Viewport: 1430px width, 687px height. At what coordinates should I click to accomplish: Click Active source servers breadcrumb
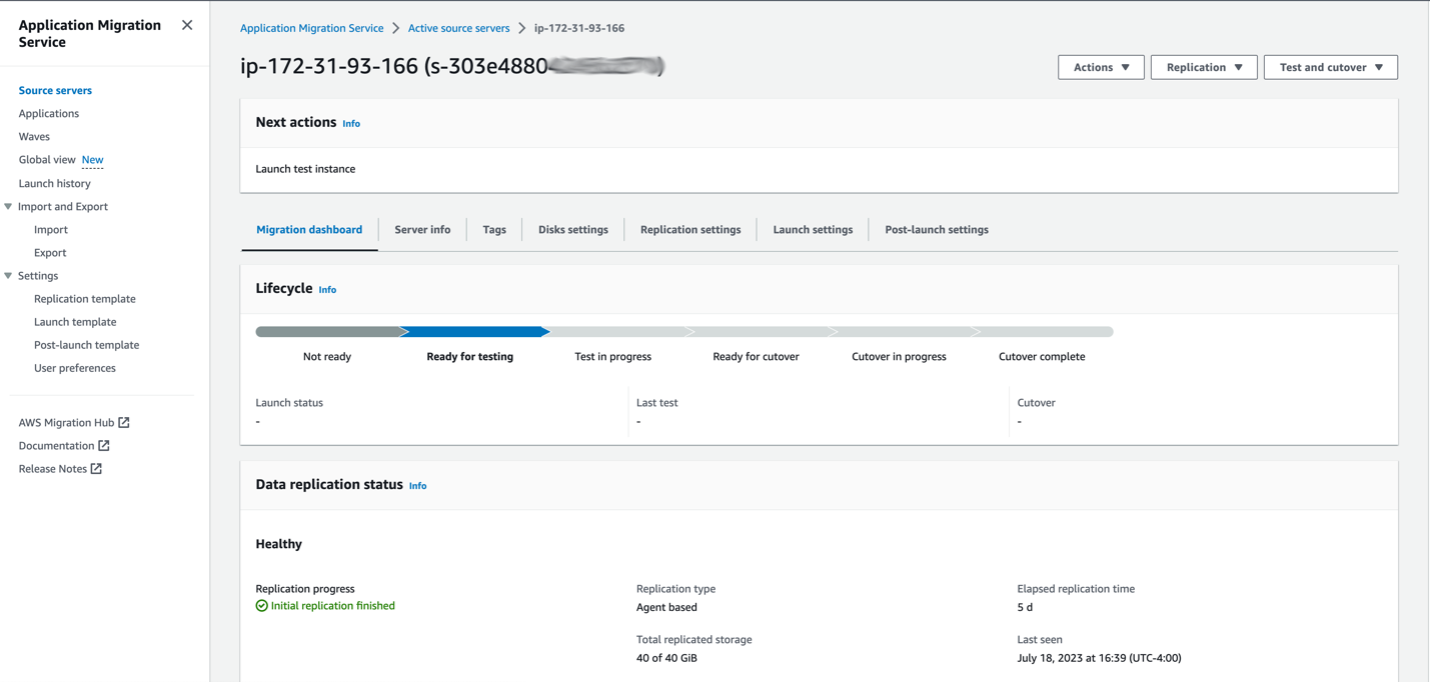coord(459,28)
